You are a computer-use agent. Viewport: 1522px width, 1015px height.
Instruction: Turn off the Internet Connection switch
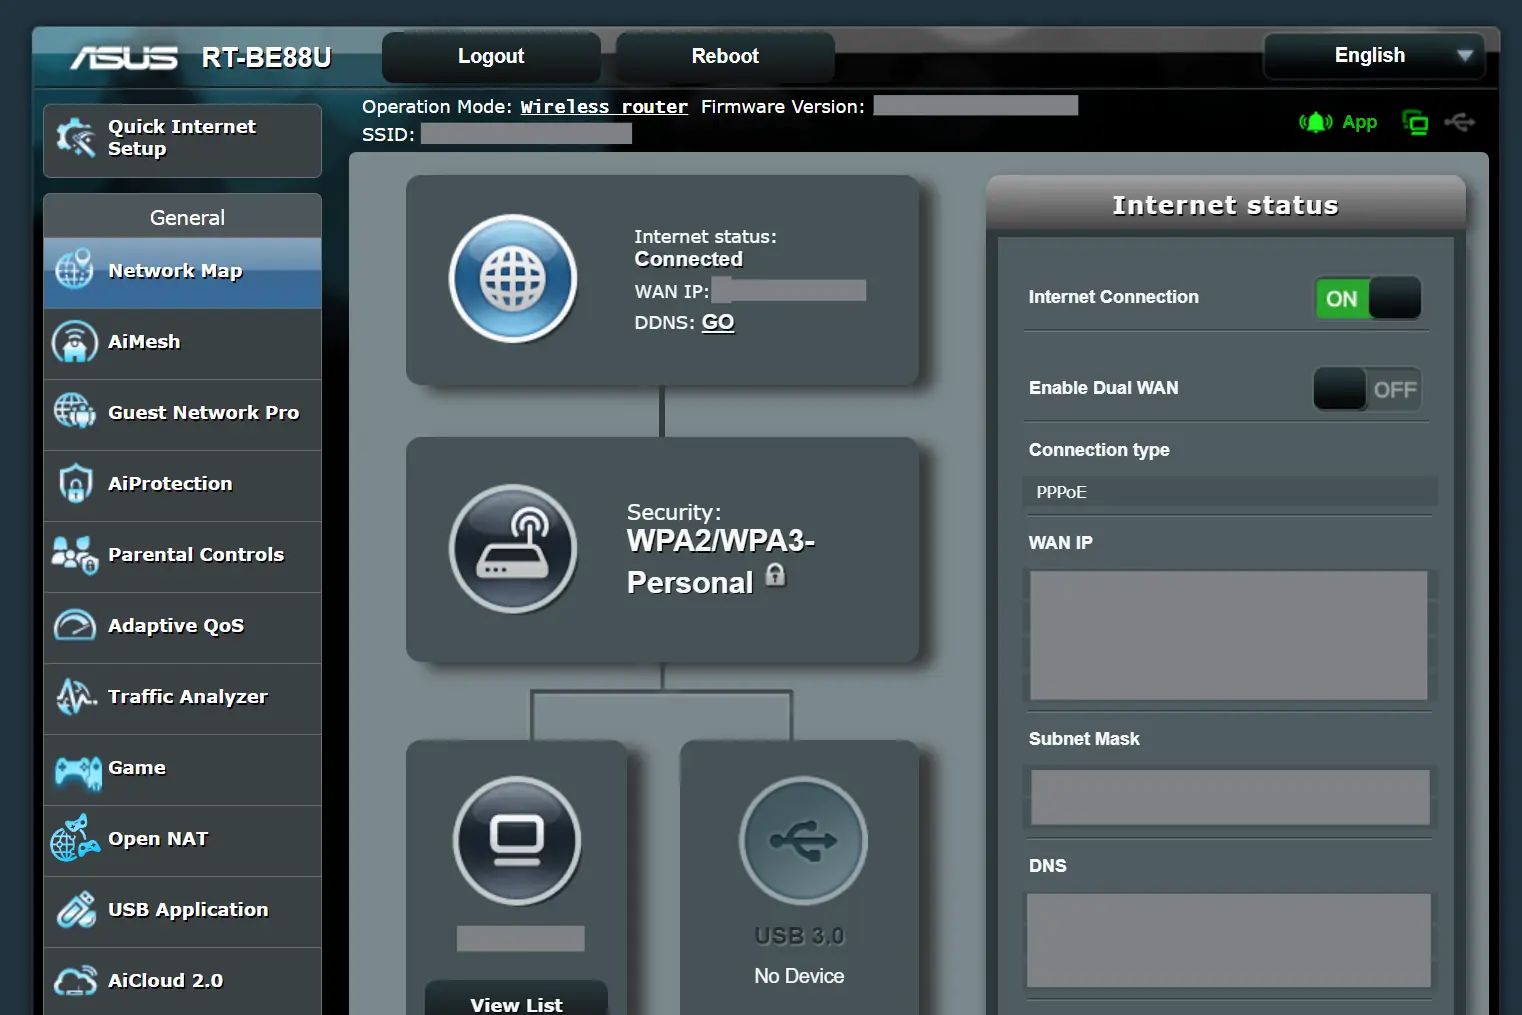(1368, 298)
